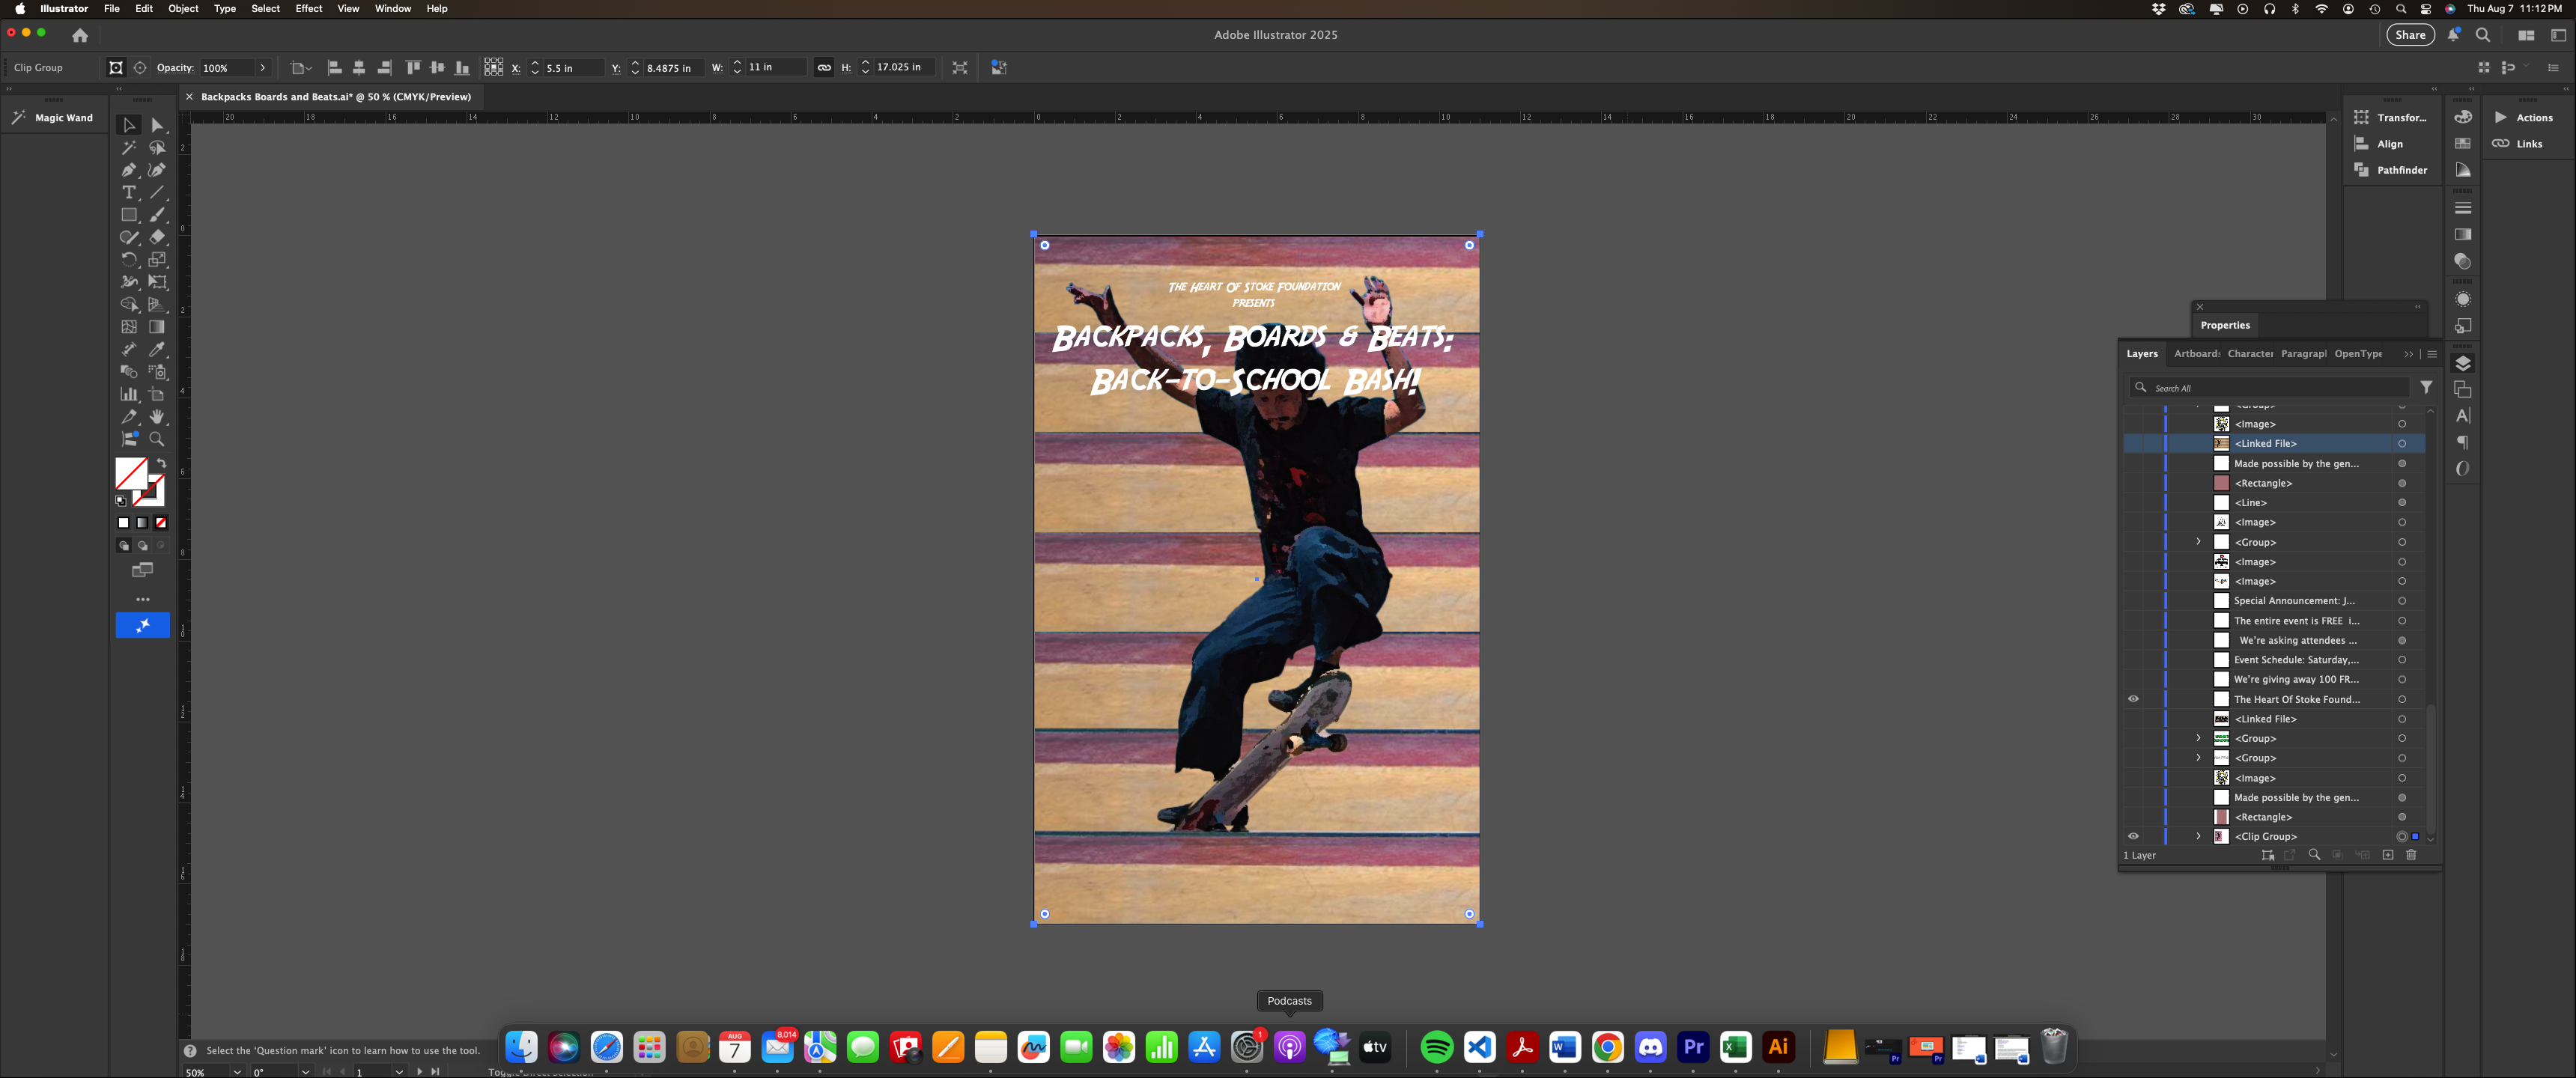The image size is (2576, 1078).
Task: Click the Share button
Action: click(x=2410, y=35)
